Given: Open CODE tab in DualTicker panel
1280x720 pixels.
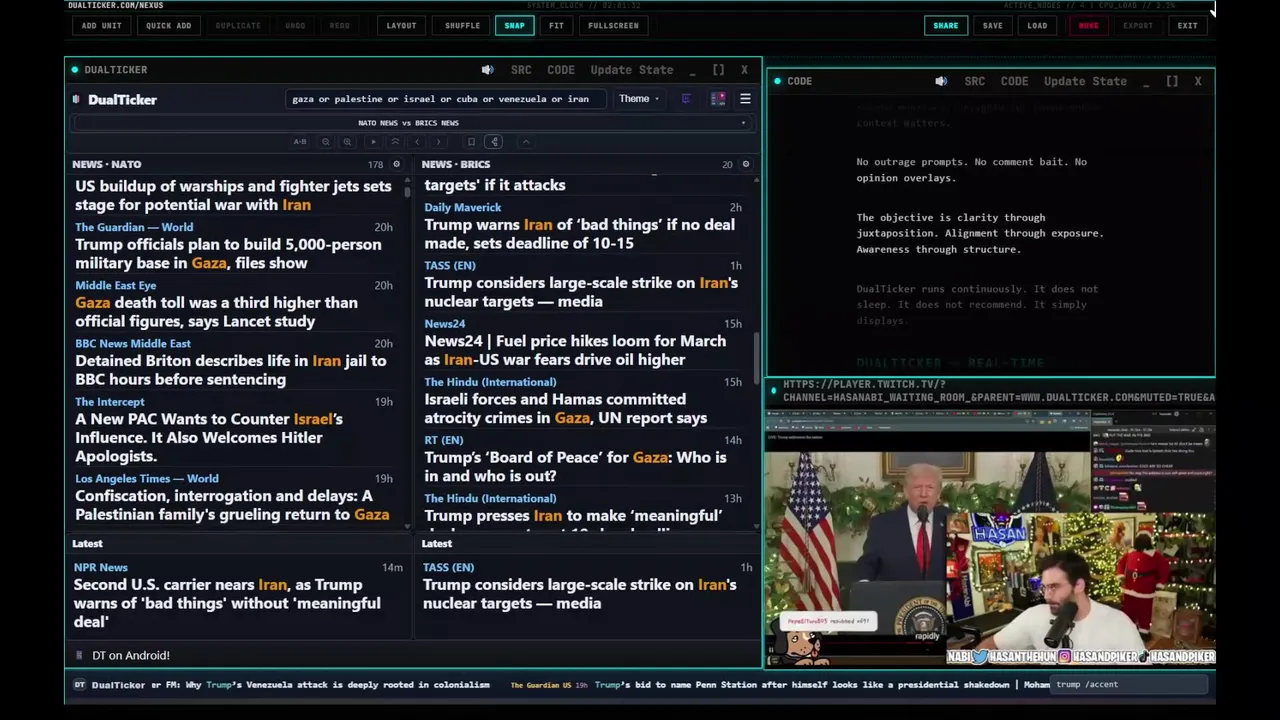Looking at the screenshot, I should pyautogui.click(x=561, y=70).
